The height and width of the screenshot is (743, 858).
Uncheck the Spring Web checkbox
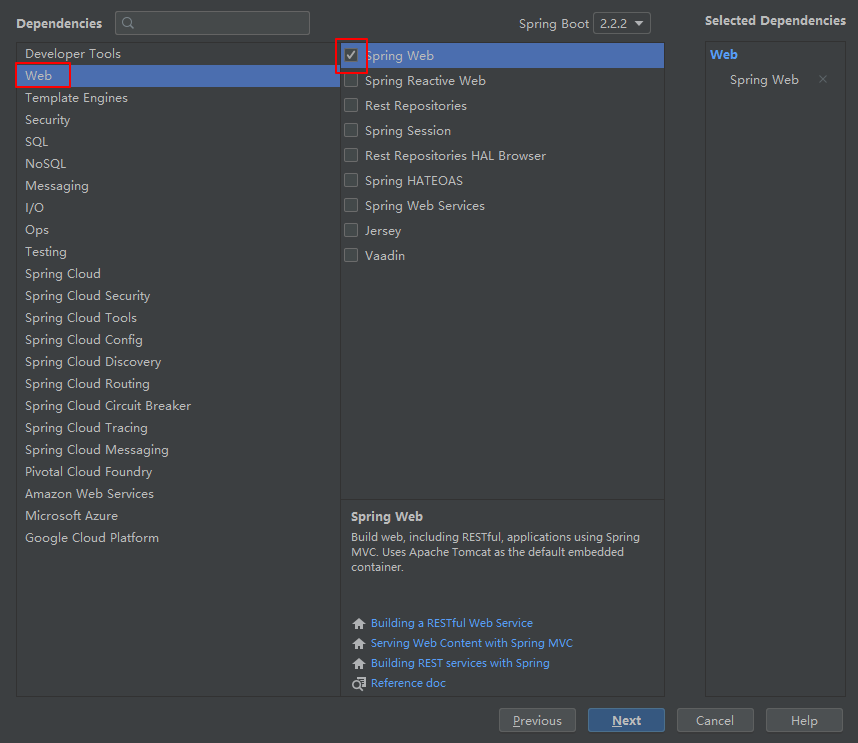pyautogui.click(x=351, y=55)
